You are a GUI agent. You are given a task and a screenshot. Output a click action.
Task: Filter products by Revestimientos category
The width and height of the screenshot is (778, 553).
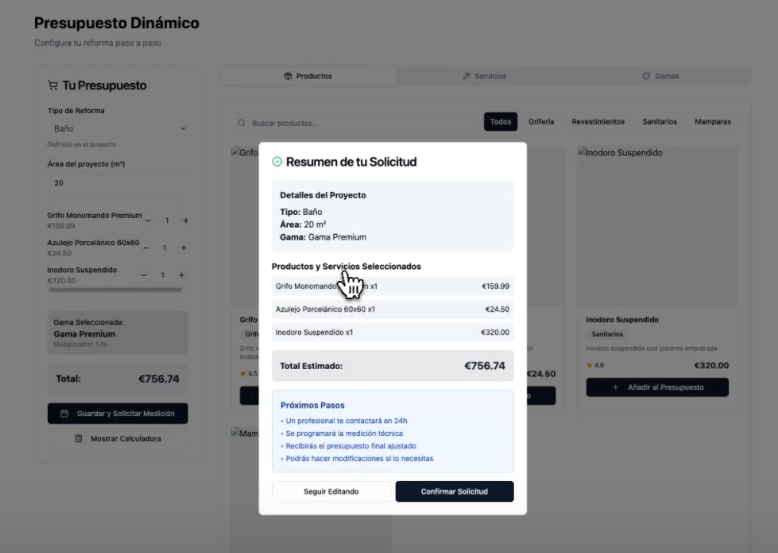click(598, 122)
